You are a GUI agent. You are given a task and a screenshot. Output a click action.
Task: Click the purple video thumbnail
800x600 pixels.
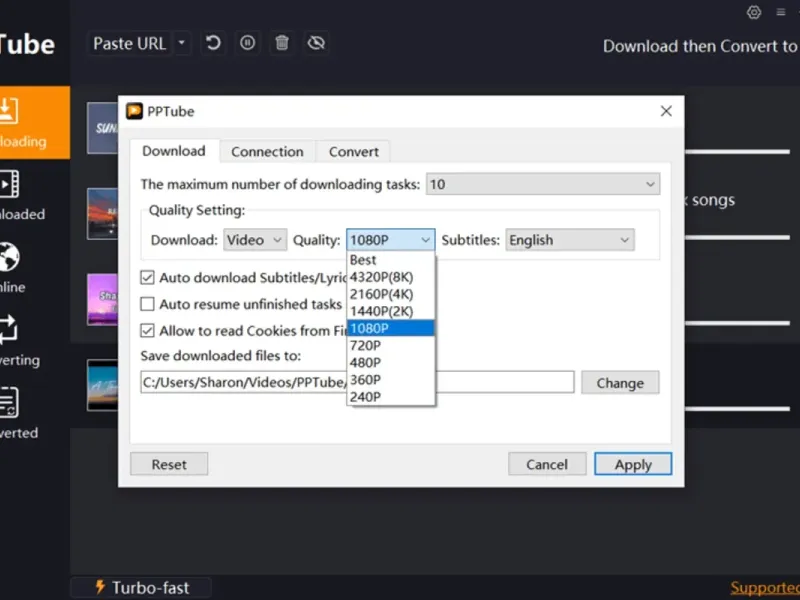(x=103, y=299)
